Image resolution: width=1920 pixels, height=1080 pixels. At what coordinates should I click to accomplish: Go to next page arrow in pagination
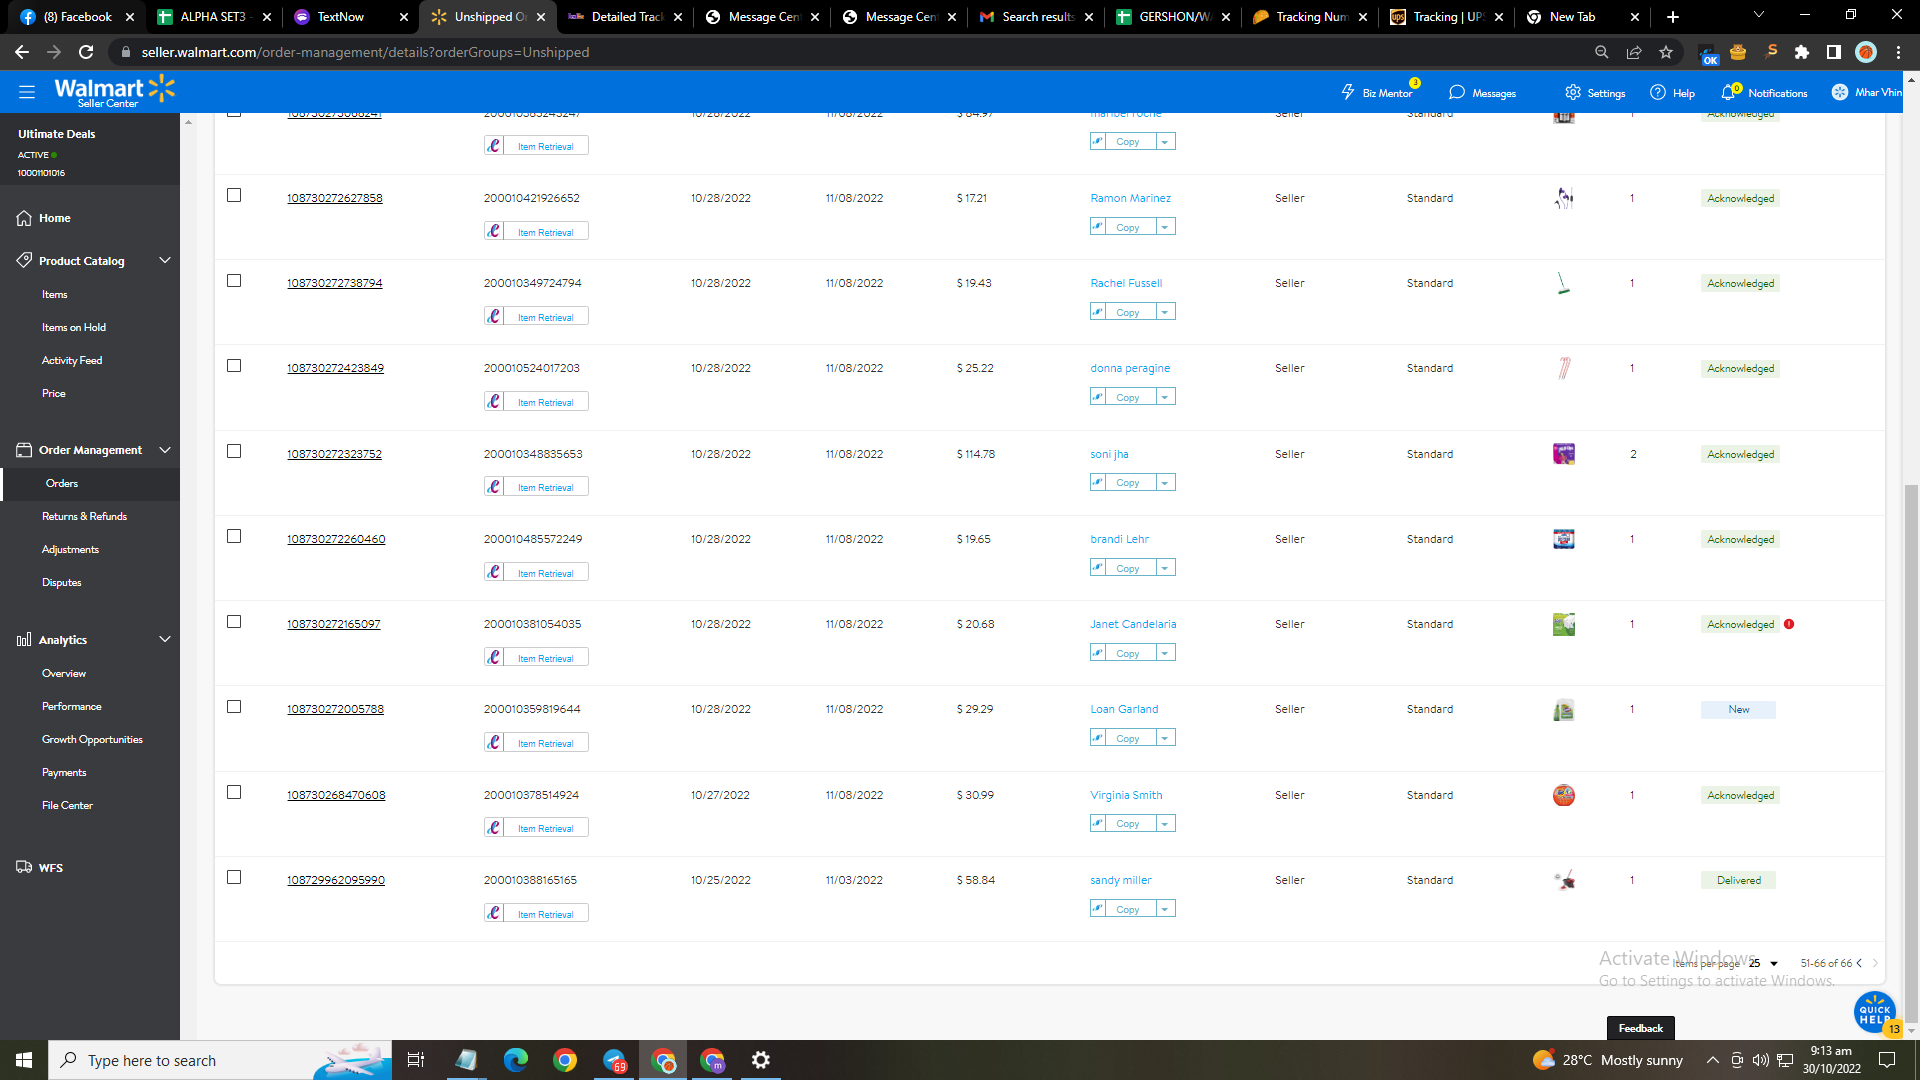click(1875, 963)
